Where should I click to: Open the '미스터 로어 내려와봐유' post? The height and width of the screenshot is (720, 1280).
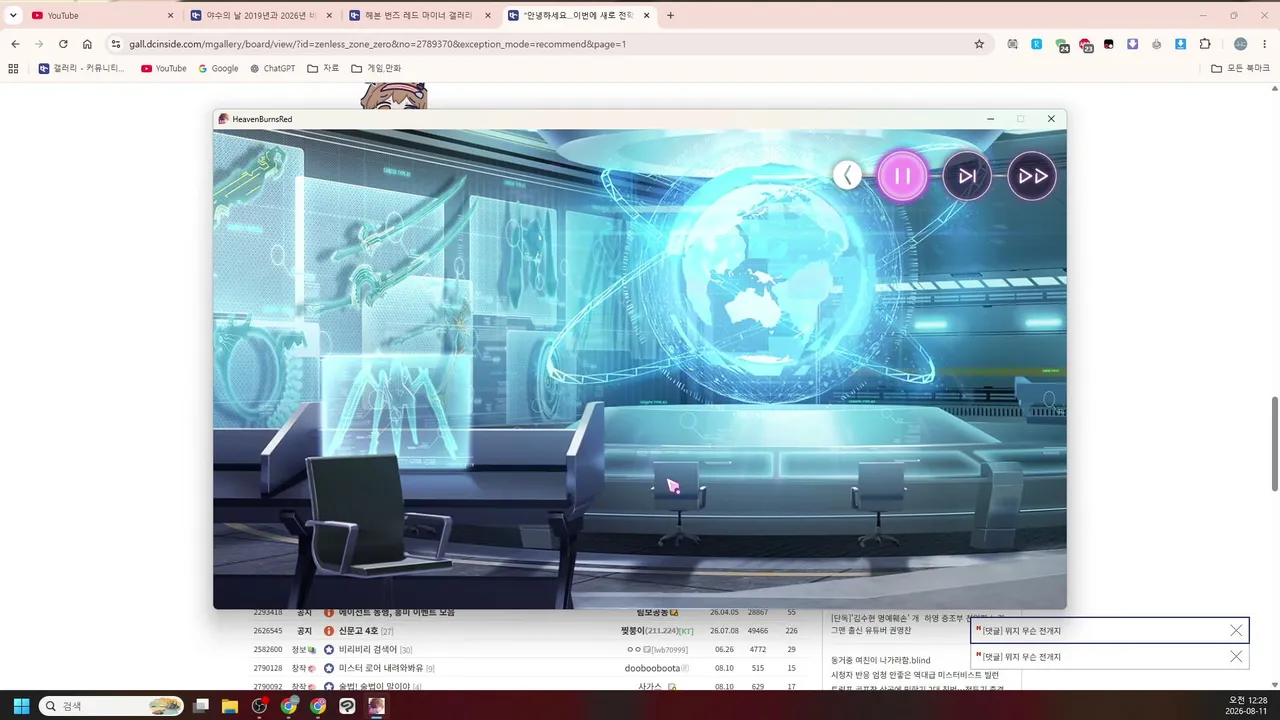(x=381, y=668)
